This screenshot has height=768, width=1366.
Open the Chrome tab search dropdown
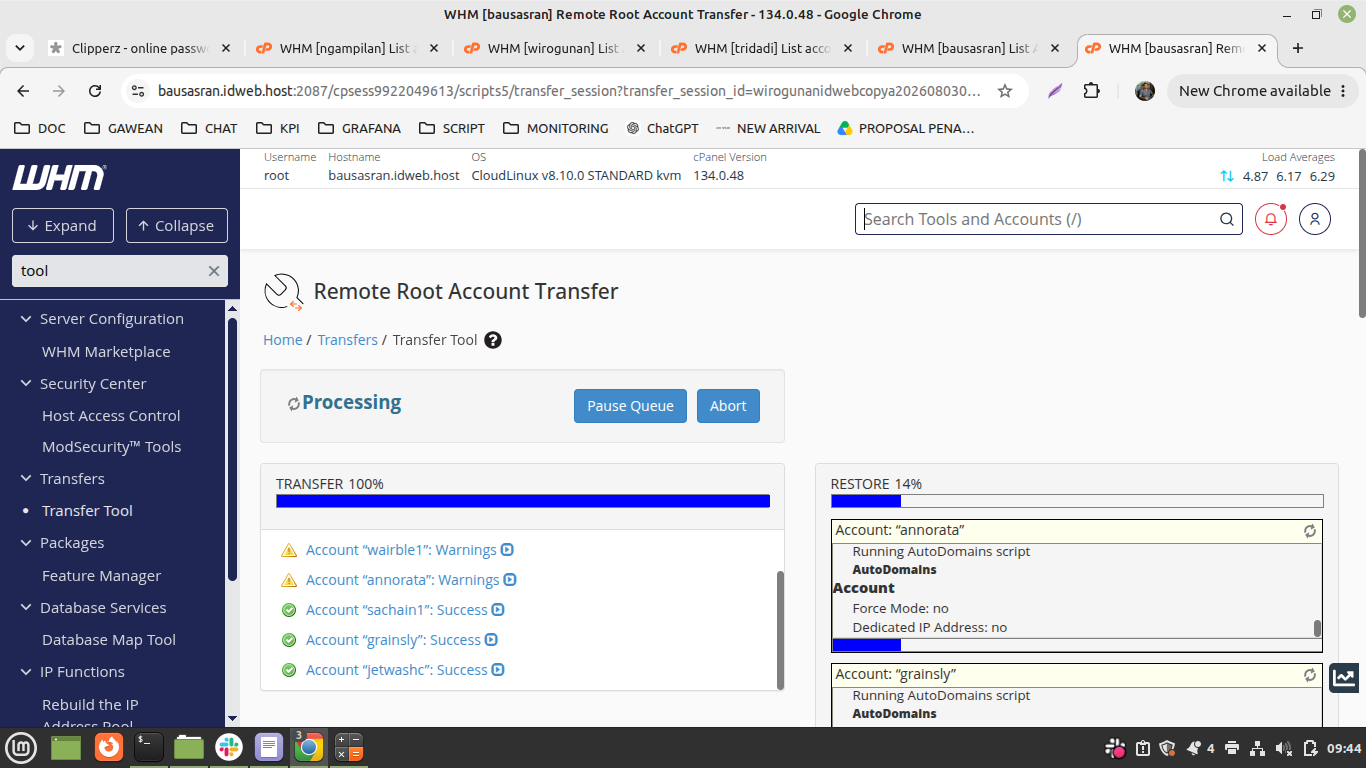[20, 48]
